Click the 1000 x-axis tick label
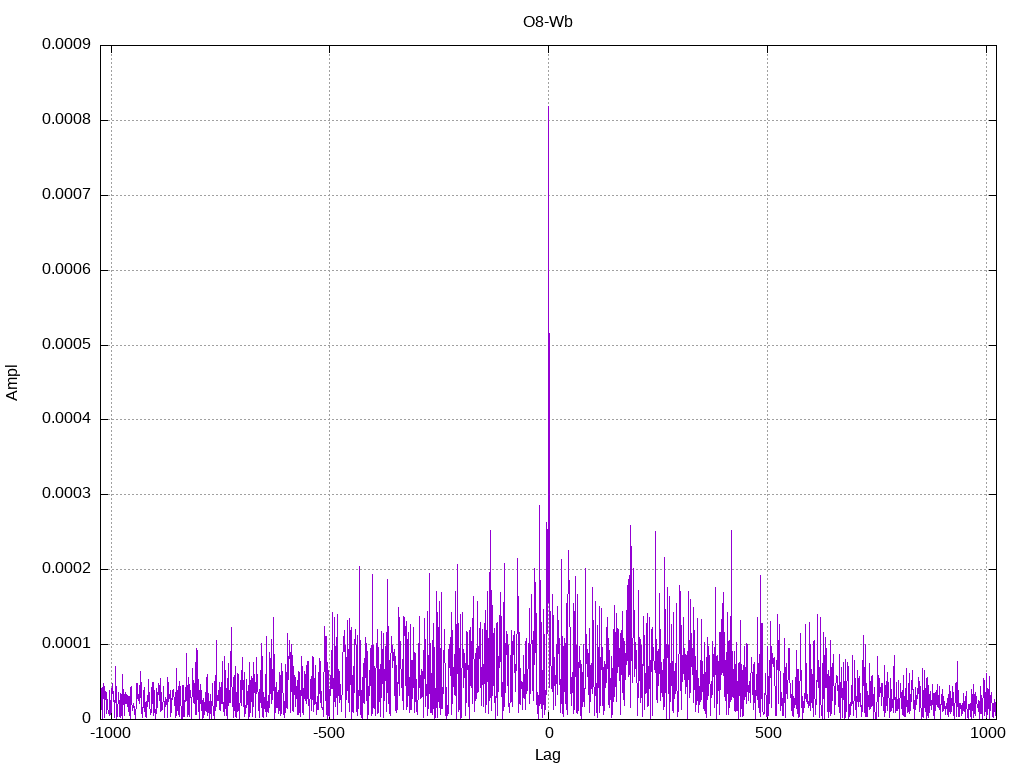Viewport: 1024px width, 768px height. click(986, 733)
